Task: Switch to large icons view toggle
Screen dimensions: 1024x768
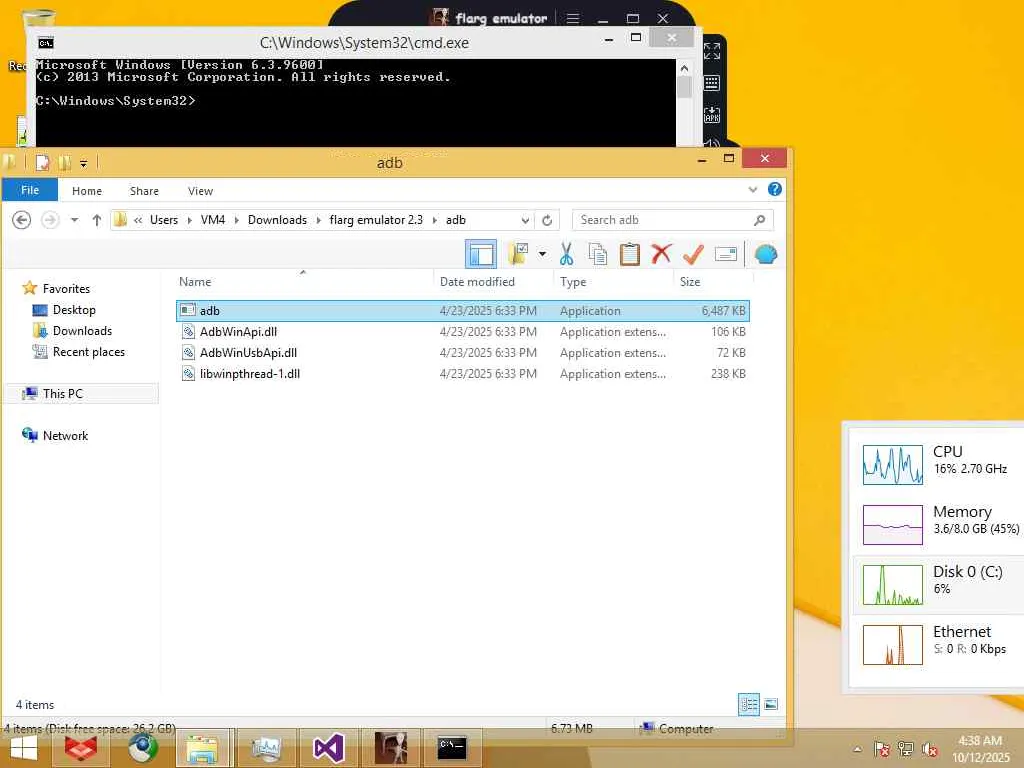Action: point(771,704)
